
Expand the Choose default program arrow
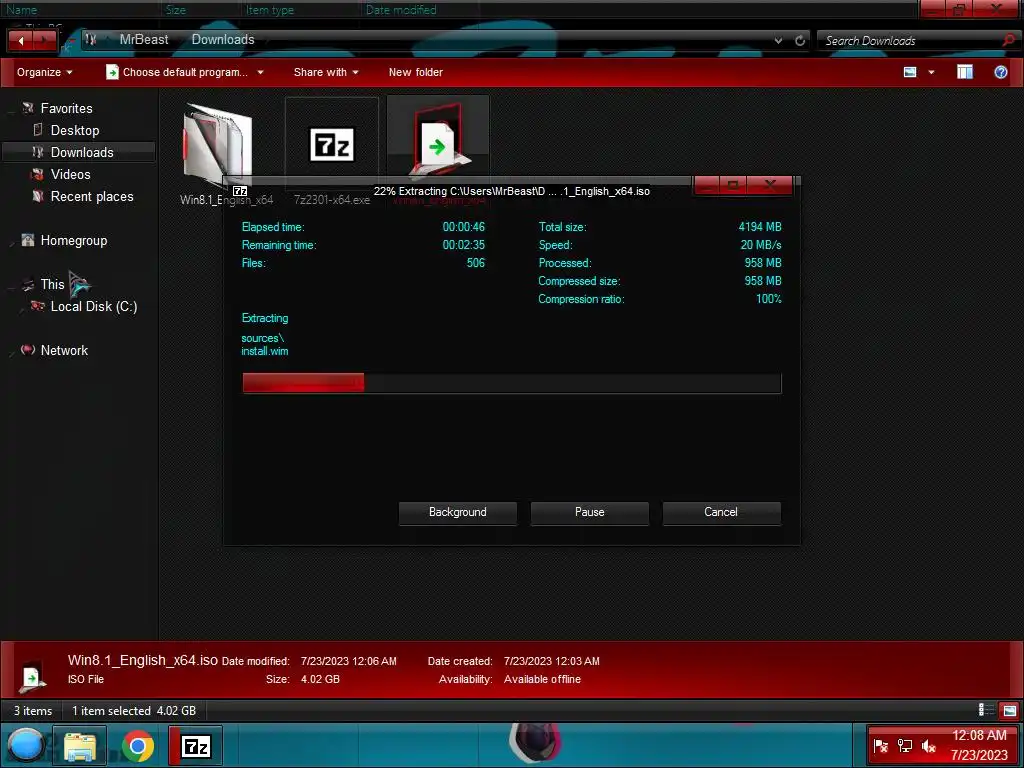coord(260,72)
